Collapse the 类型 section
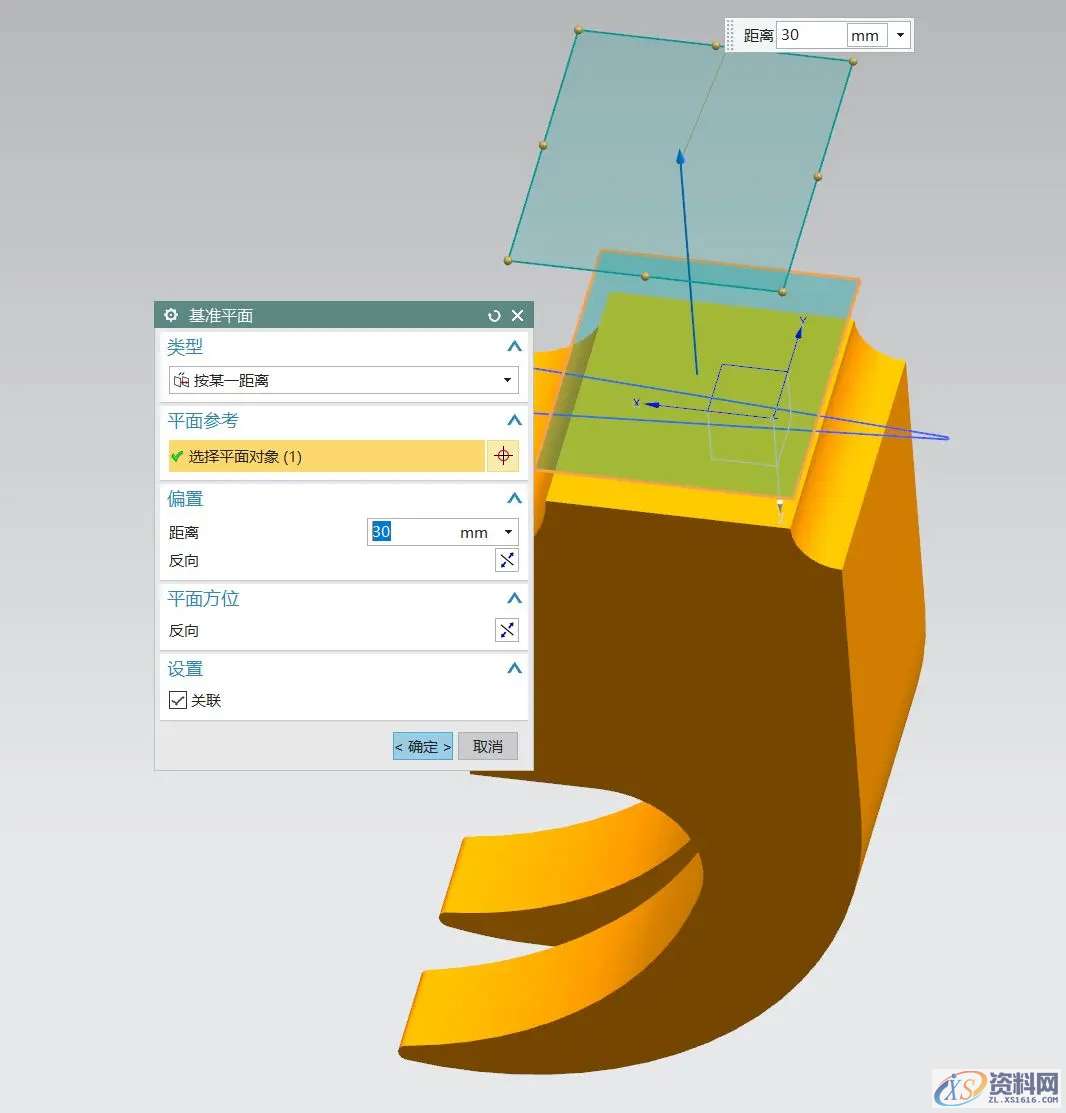Viewport: 1066px width, 1113px height. 514,347
